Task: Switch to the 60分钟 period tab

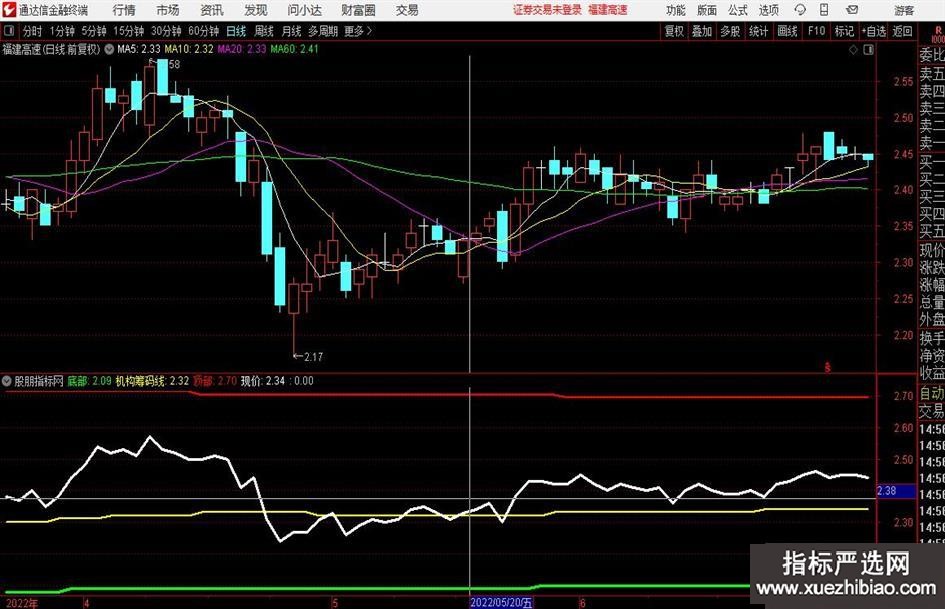Action: (204, 31)
